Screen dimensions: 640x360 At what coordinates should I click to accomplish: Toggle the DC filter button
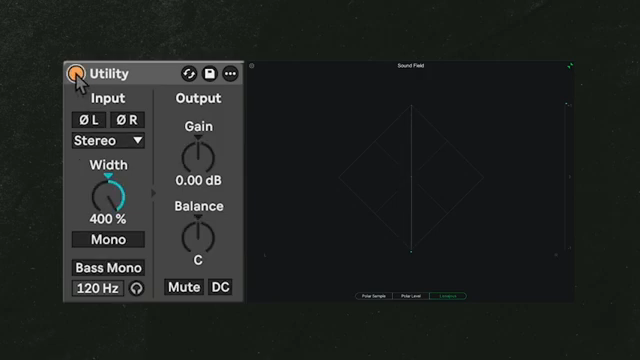[x=220, y=287]
